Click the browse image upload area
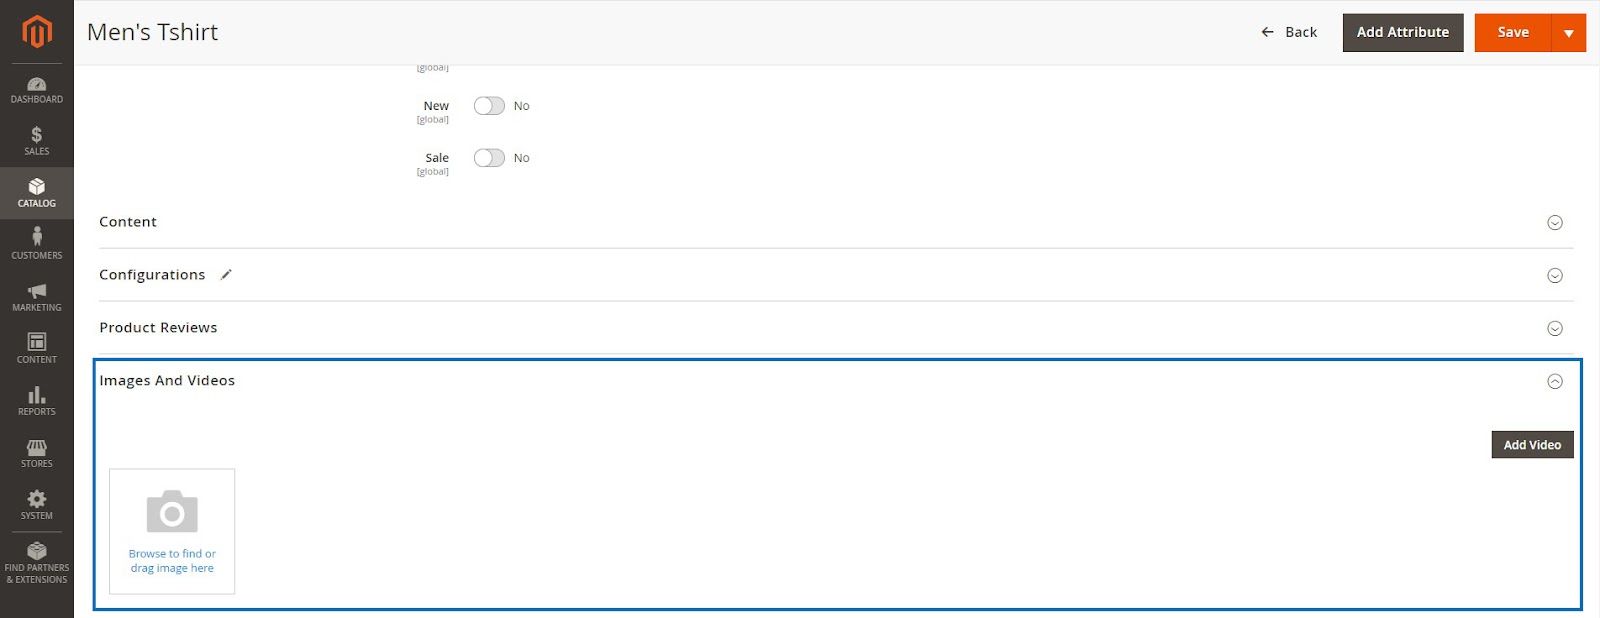This screenshot has width=1600, height=618. [x=171, y=531]
